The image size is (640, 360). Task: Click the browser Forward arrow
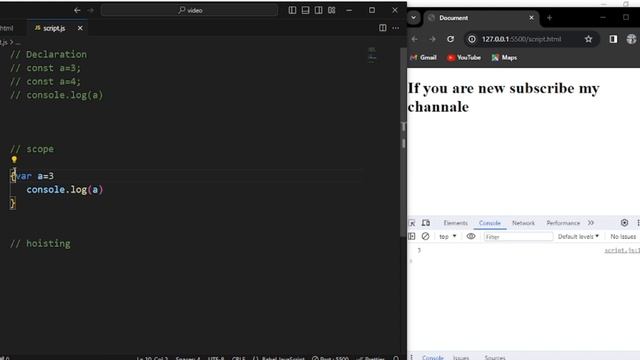432,39
